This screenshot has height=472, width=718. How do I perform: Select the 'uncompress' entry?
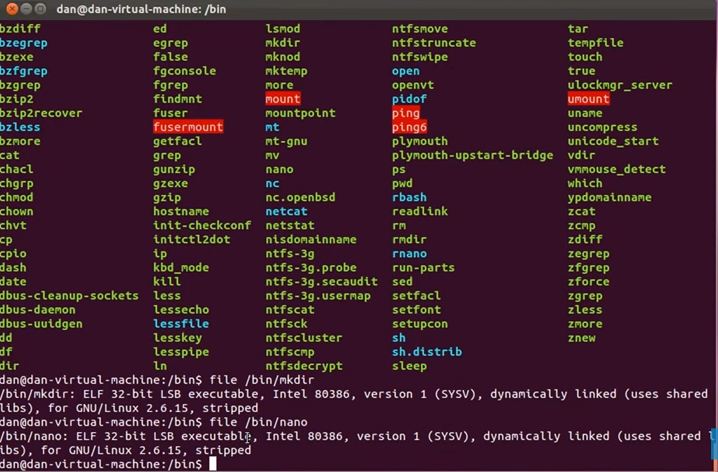tap(603, 127)
